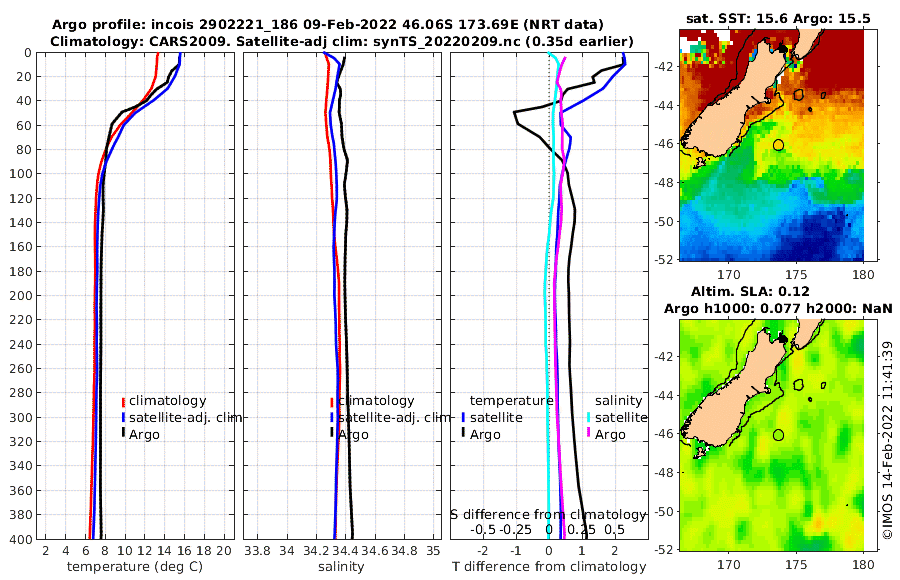Click the red climatology swatch in the salinity legend

pyautogui.click(x=332, y=402)
